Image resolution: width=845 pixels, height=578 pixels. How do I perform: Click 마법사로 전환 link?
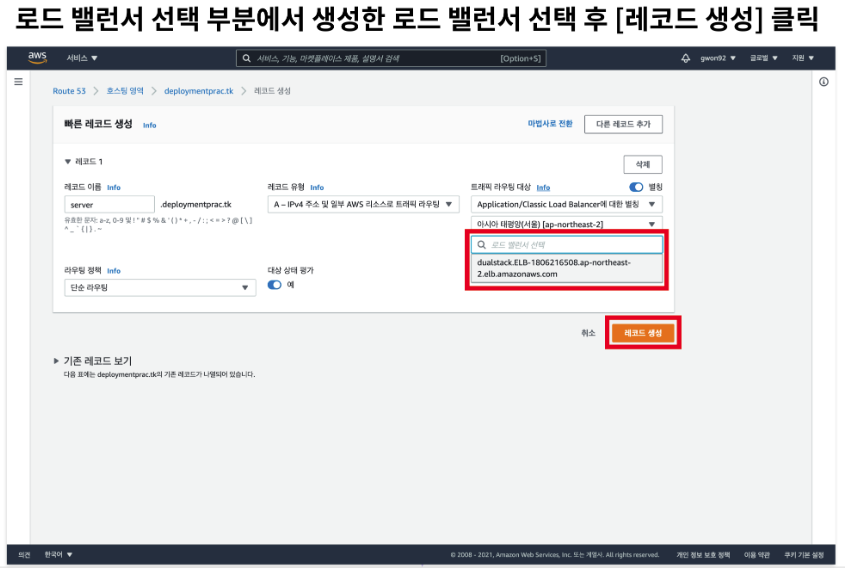(550, 124)
